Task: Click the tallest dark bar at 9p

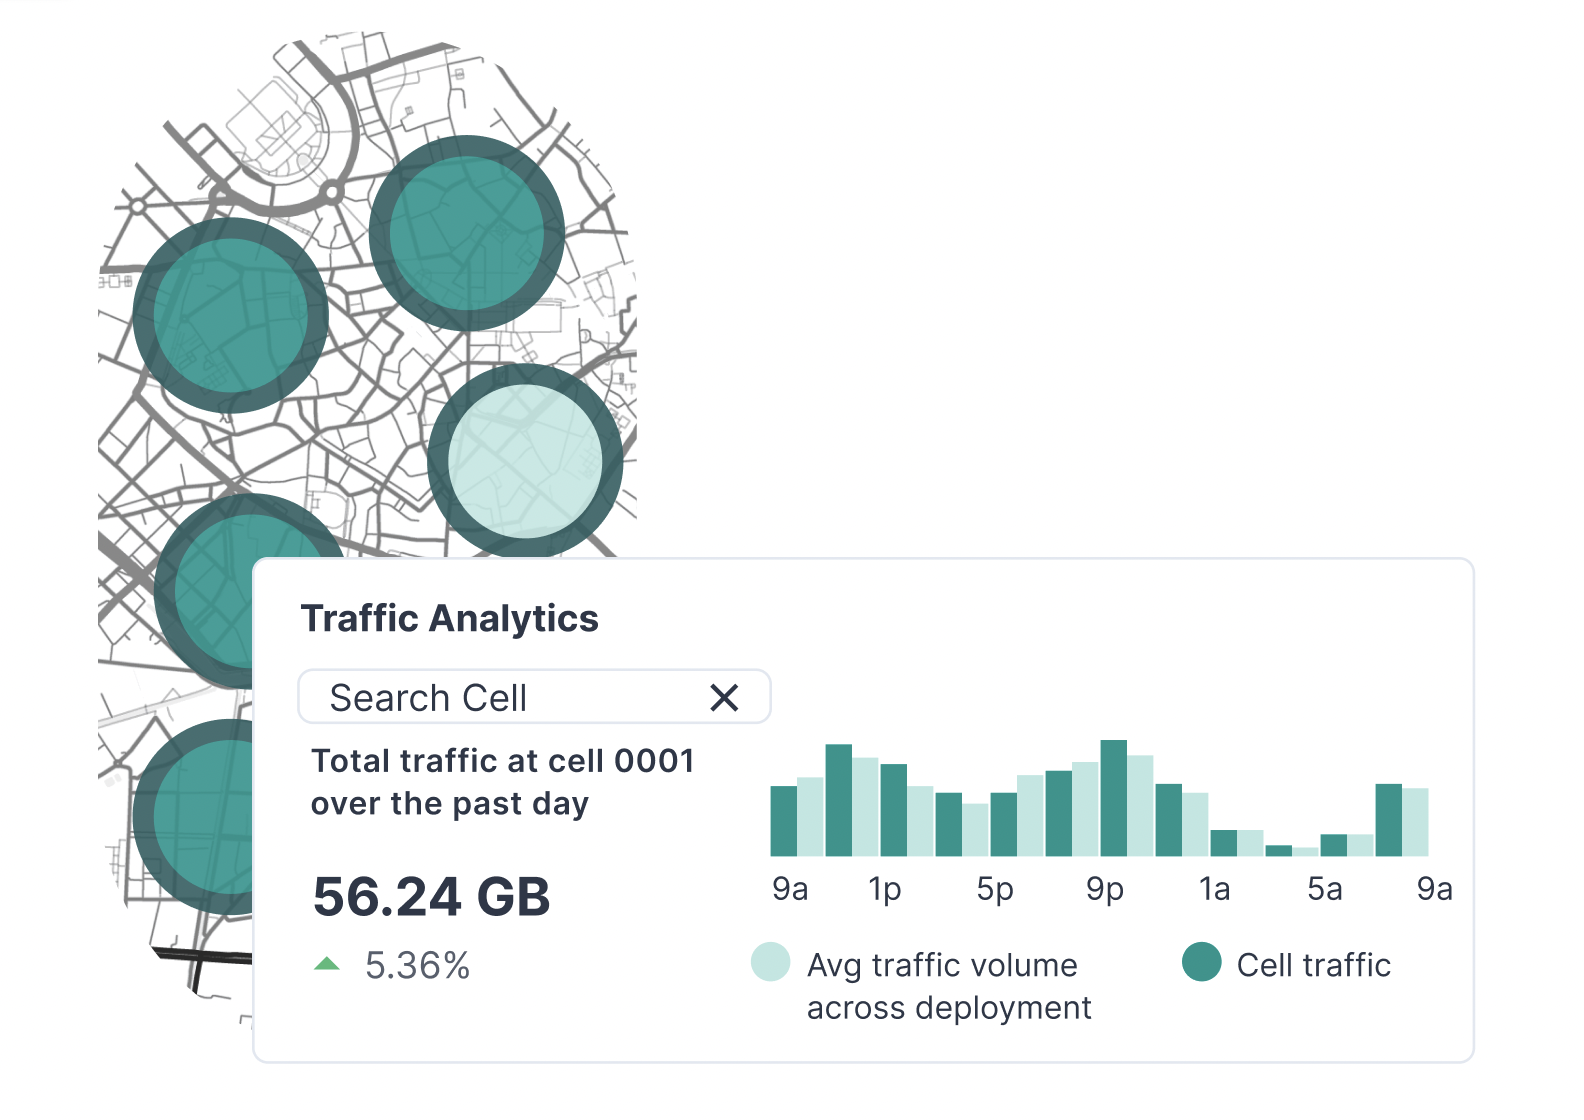Action: tap(1114, 798)
